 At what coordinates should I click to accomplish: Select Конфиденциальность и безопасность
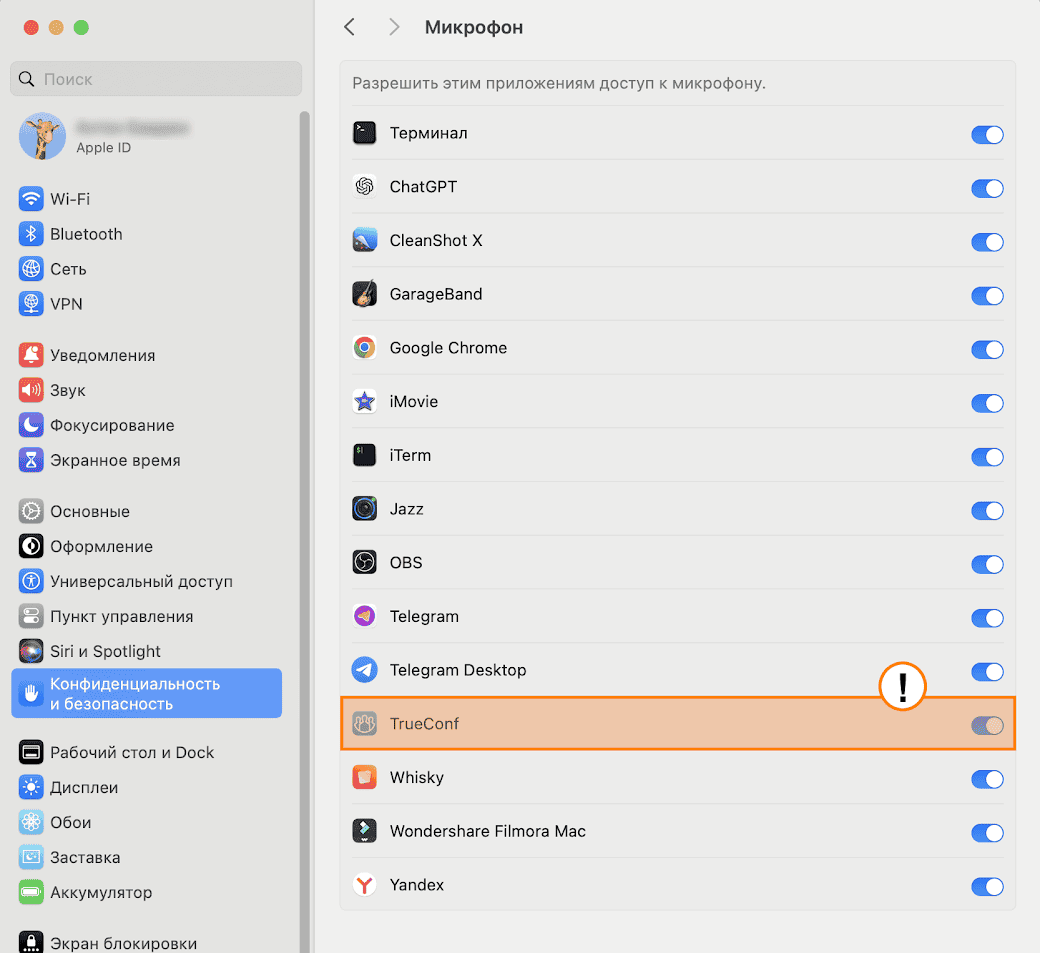(147, 693)
